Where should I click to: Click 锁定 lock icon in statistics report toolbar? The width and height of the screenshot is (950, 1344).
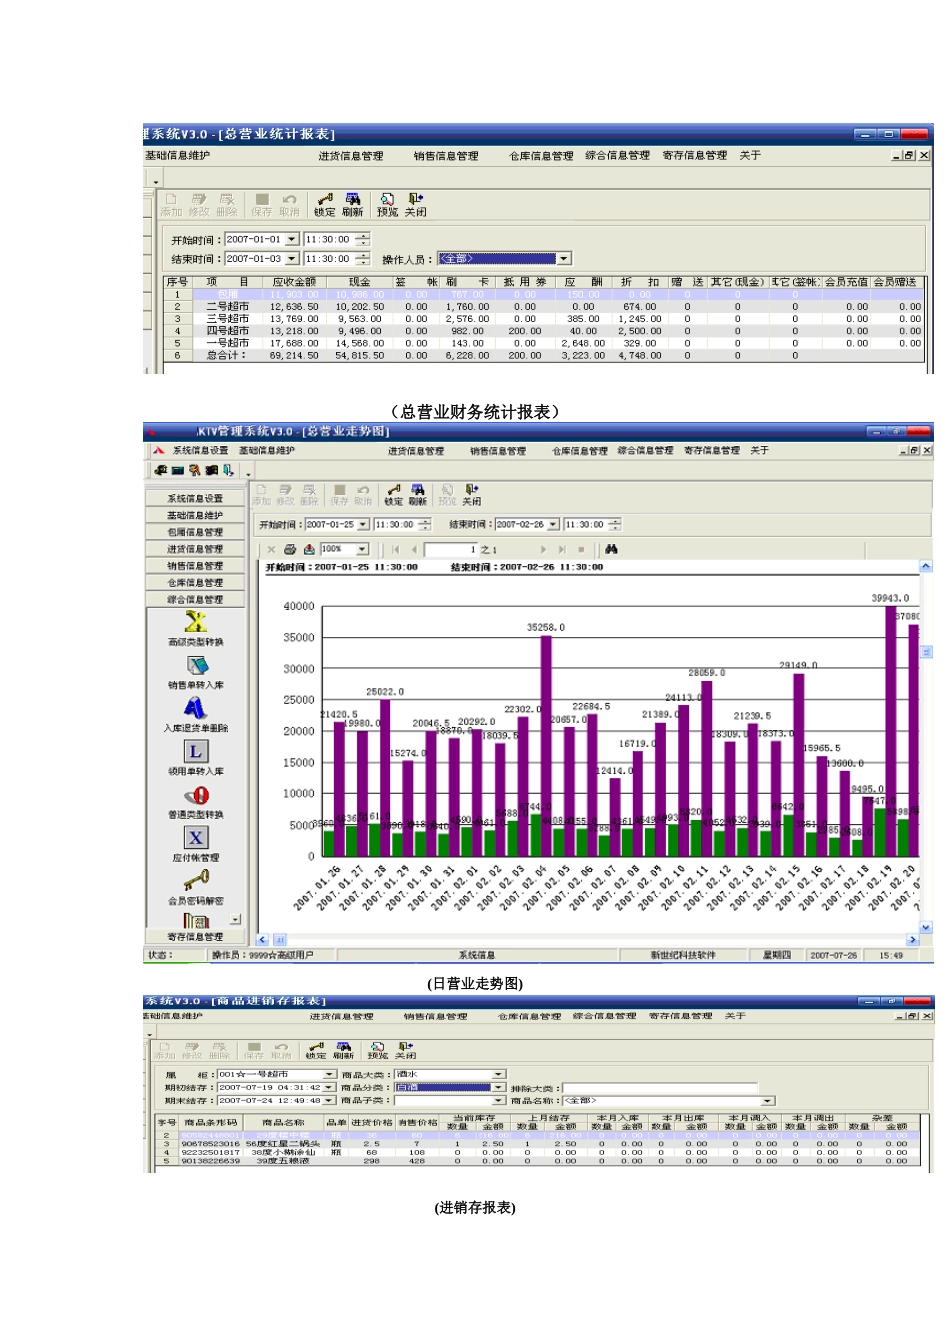325,203
